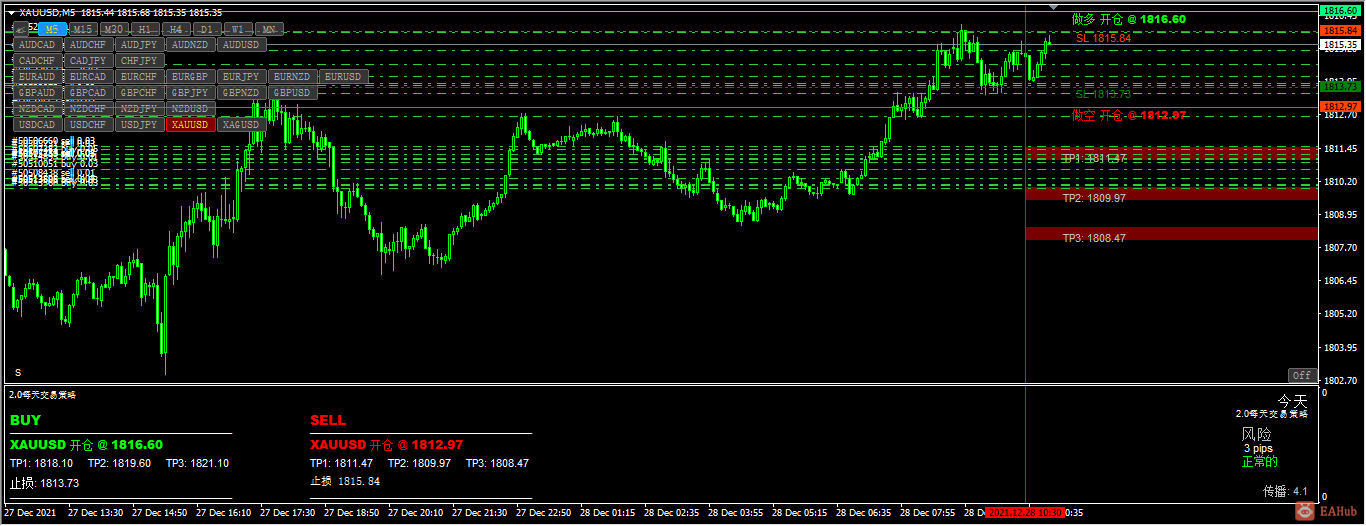Select the GBPCAD symbol button
Screen dimensions: 1366x526
89,93
